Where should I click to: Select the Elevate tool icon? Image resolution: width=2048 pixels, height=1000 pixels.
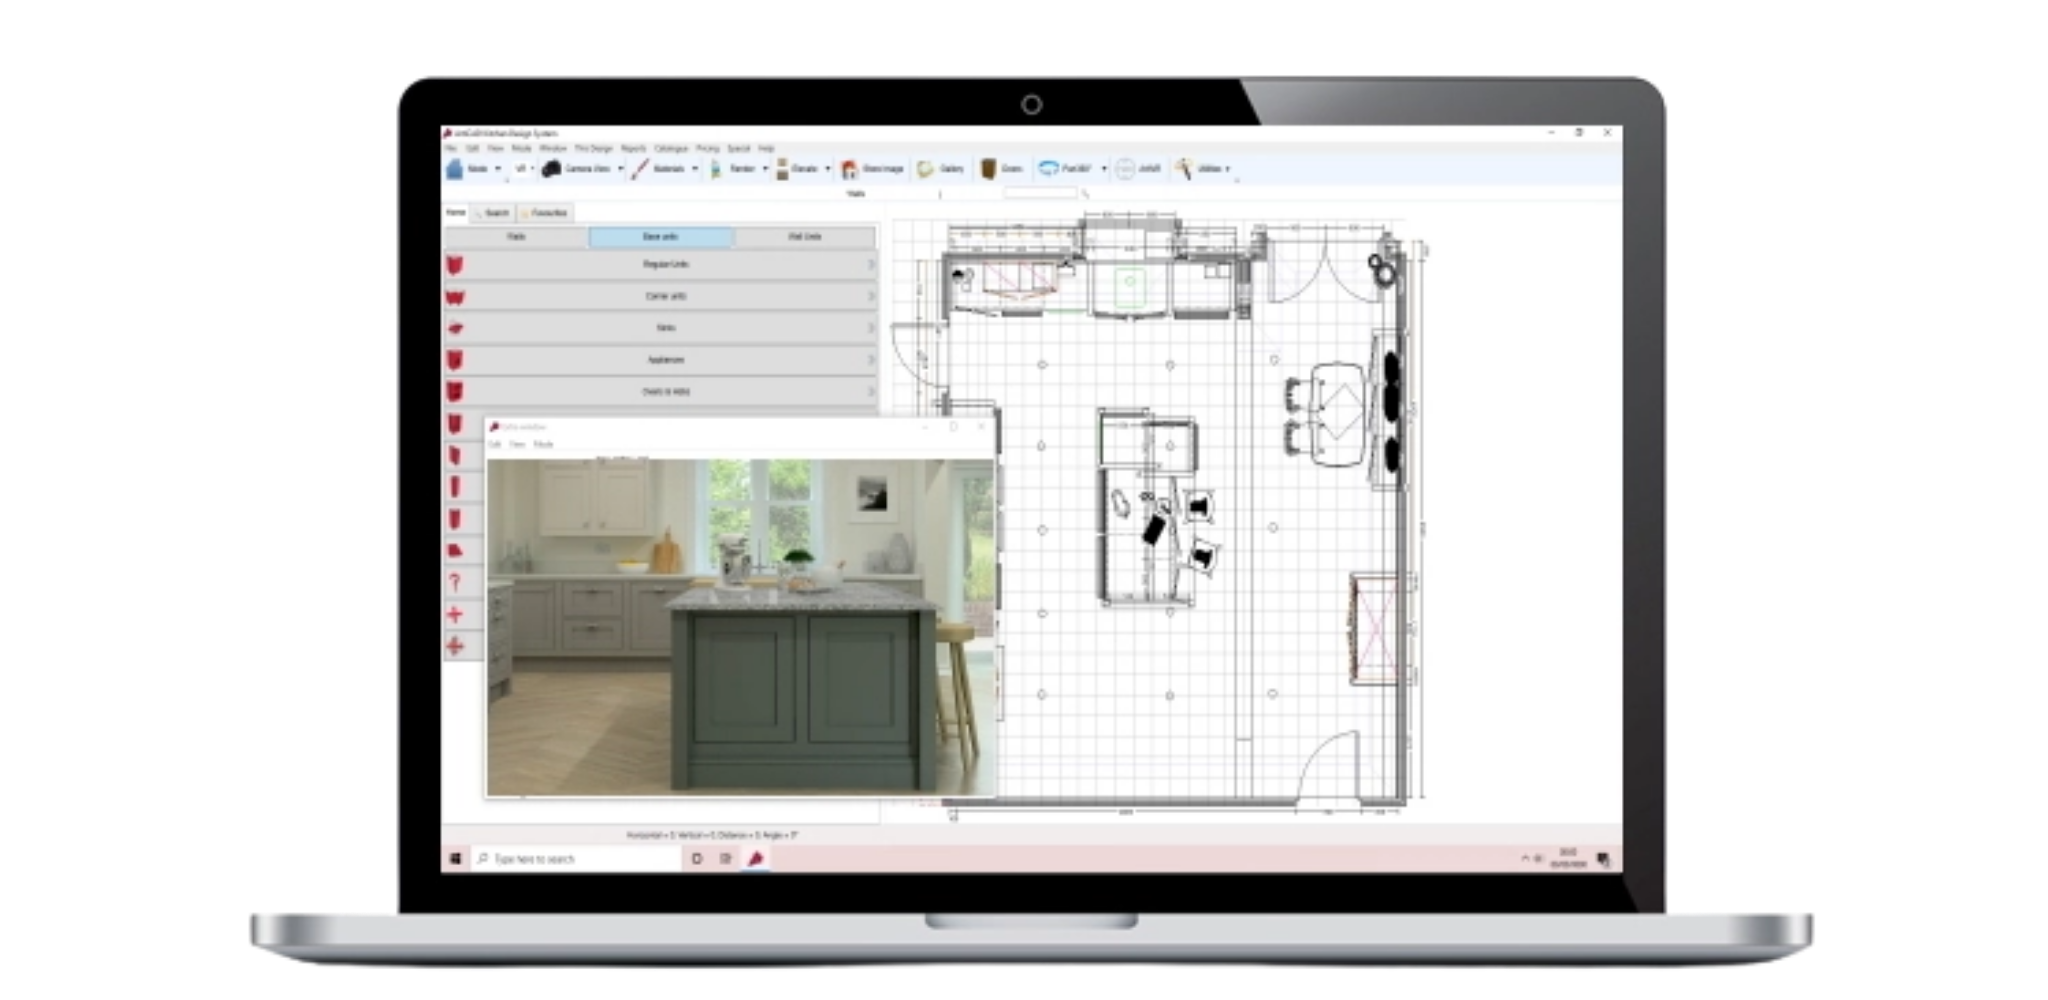pyautogui.click(x=782, y=169)
